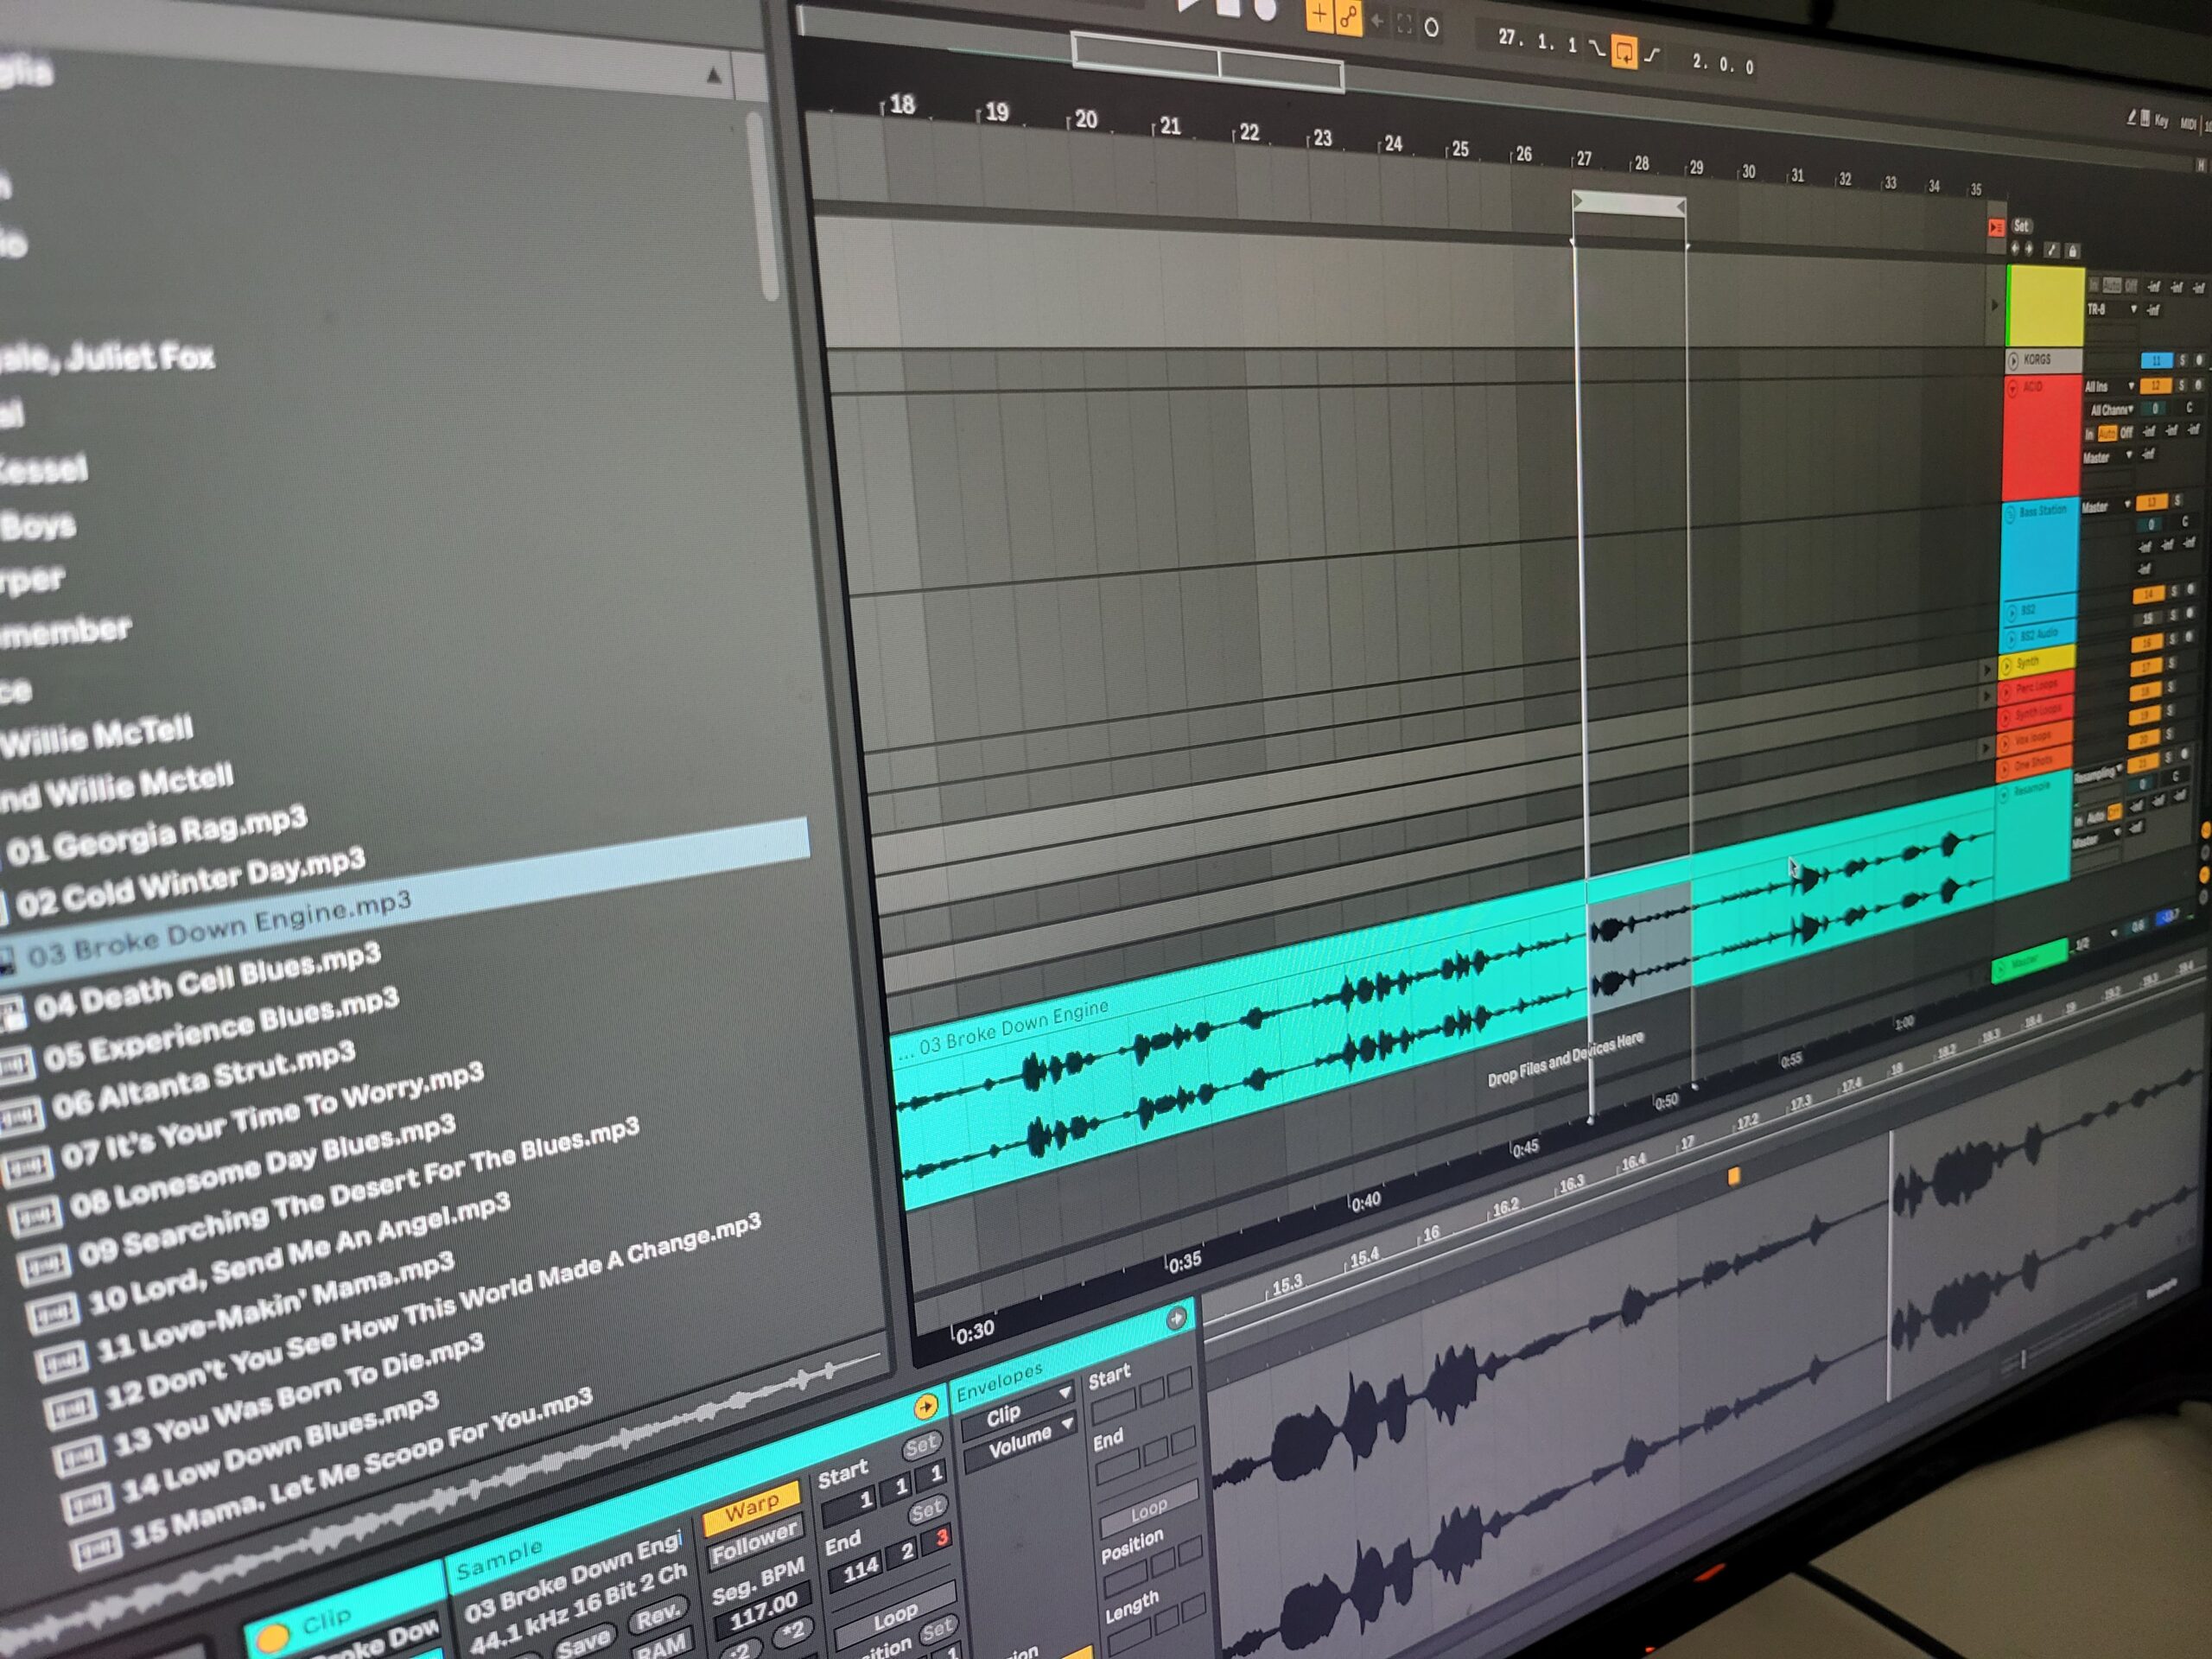Toggle the automation arm button
The image size is (2212, 1659).
point(1349,17)
